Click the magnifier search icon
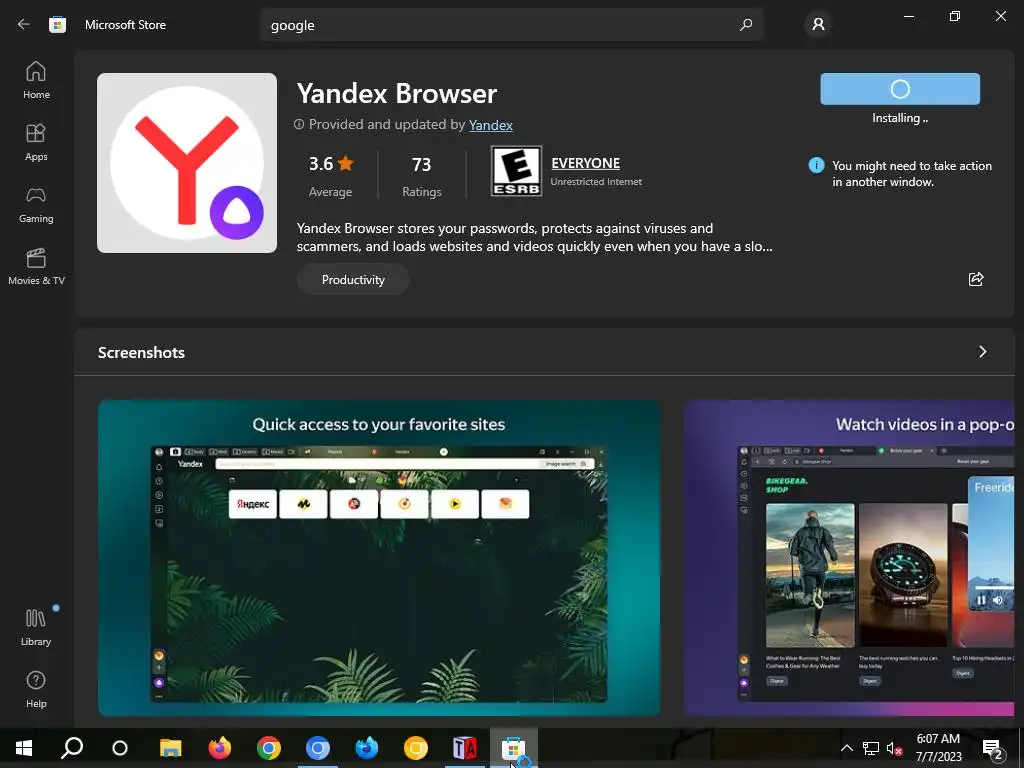The height and width of the screenshot is (768, 1024). click(746, 25)
